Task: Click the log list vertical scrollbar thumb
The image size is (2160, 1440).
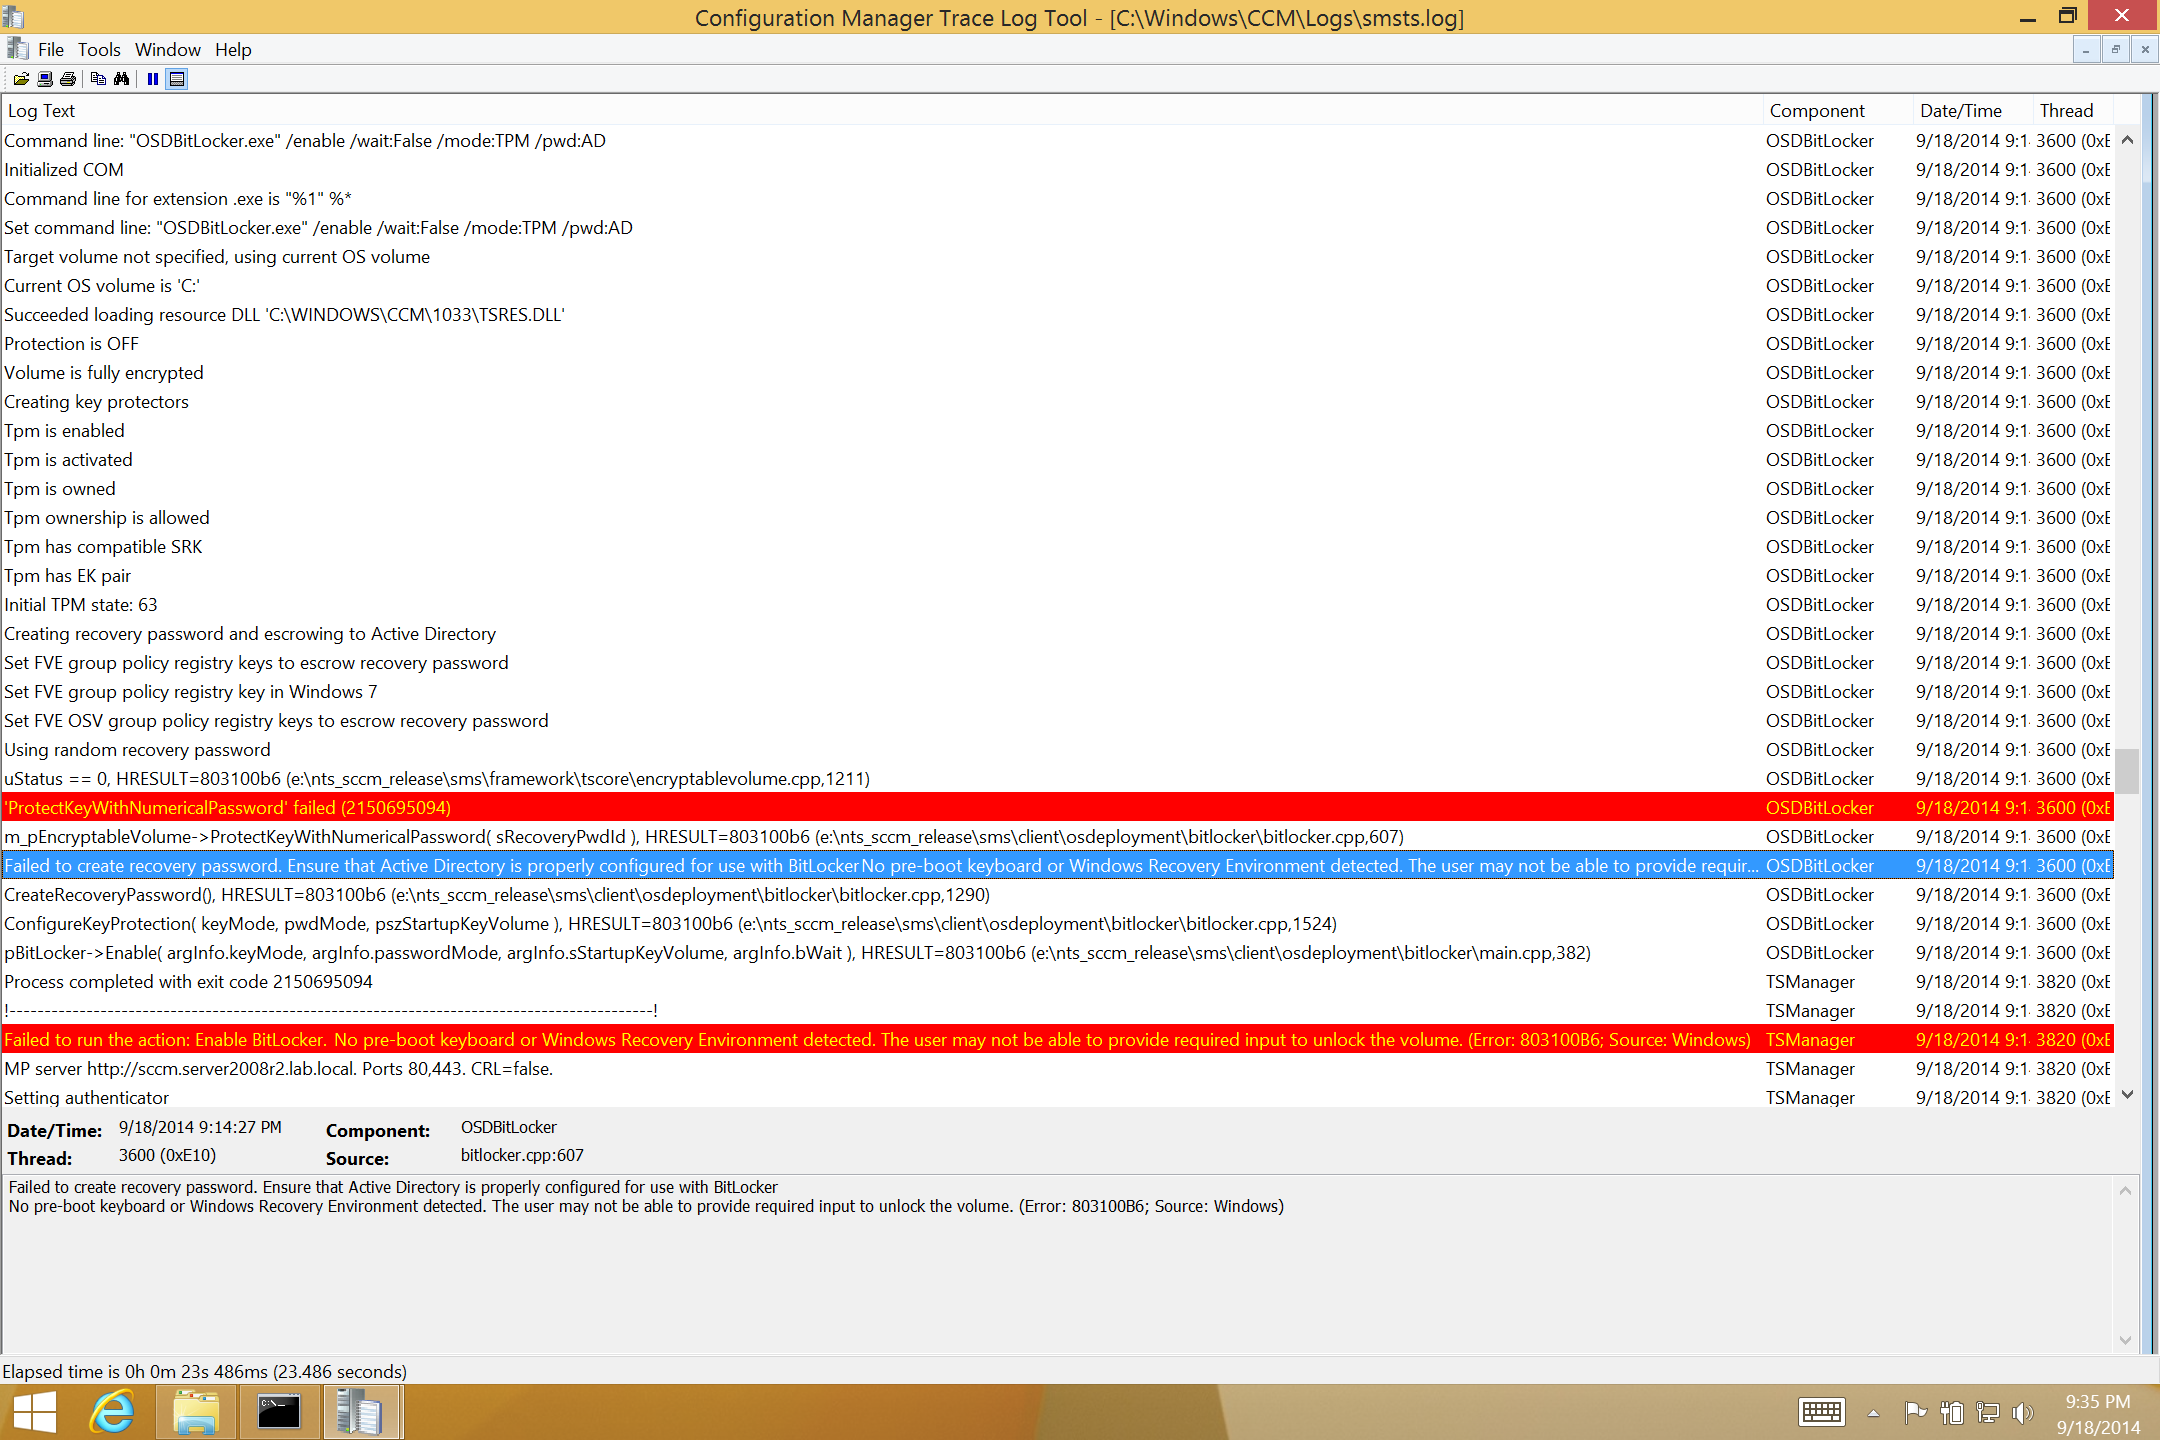Action: tap(2127, 771)
